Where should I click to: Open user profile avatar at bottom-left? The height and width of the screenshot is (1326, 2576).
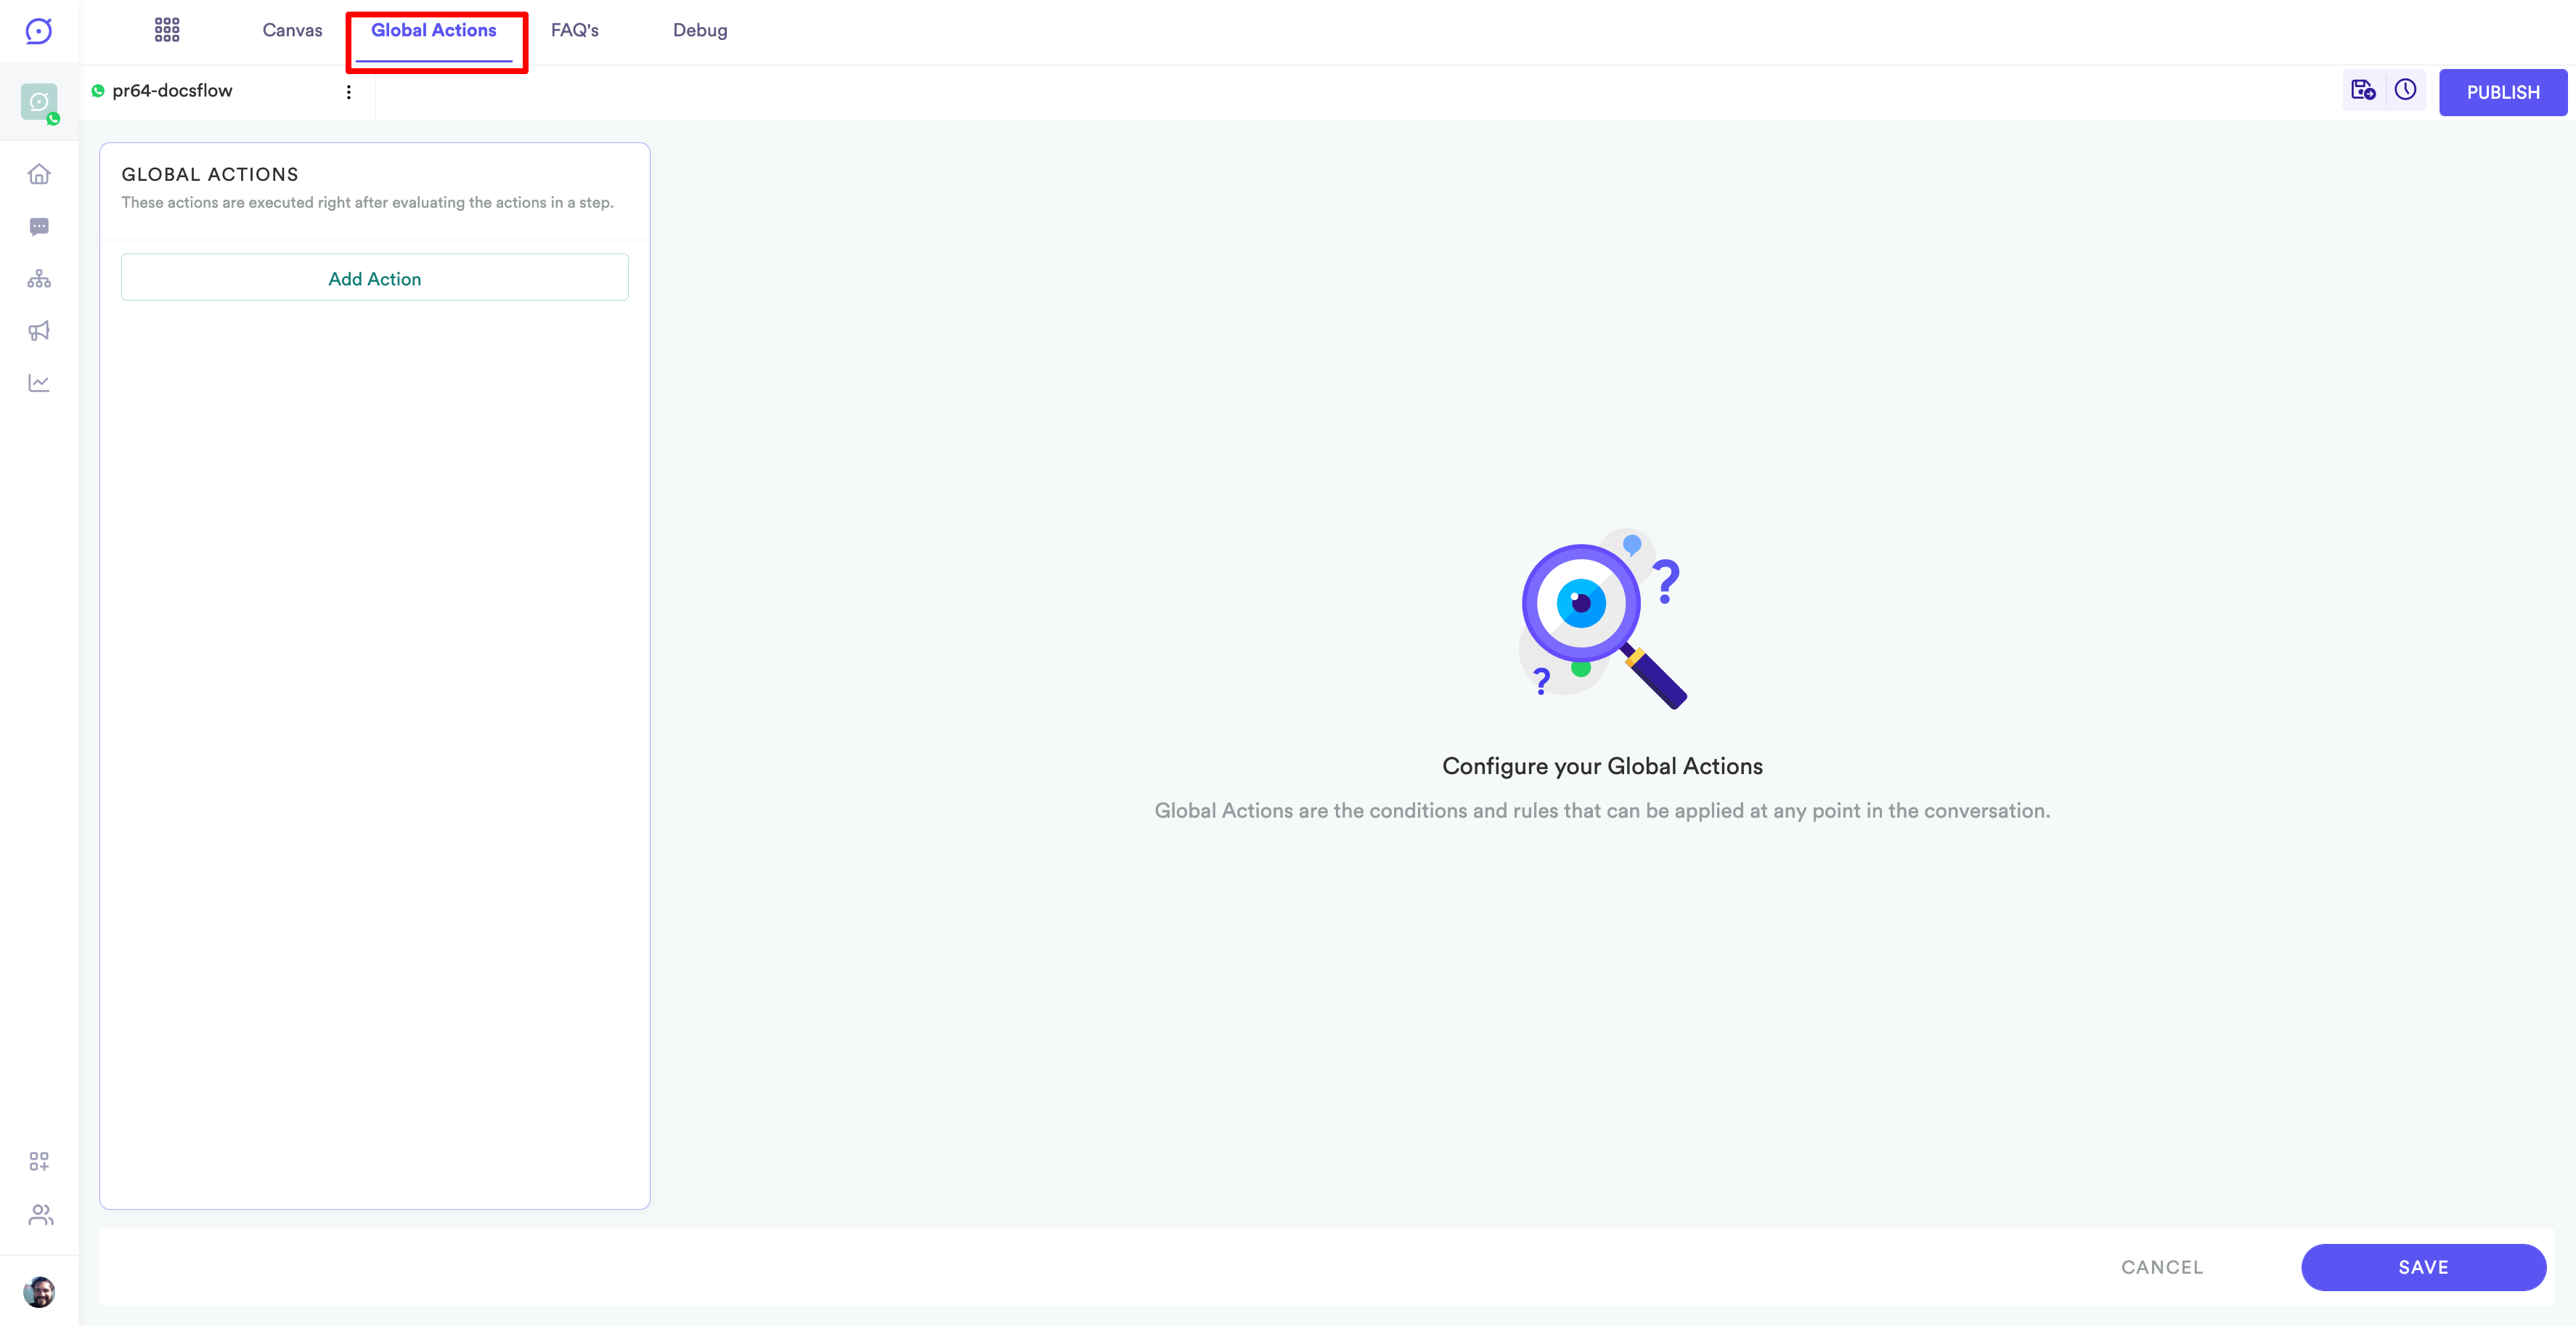[x=39, y=1291]
